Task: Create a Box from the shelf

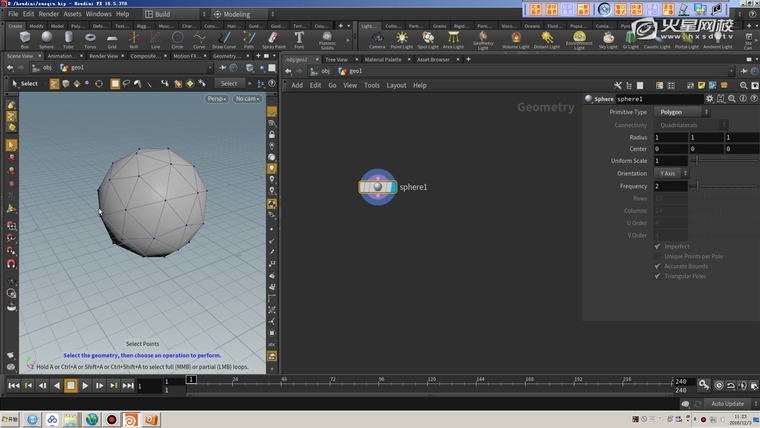Action: pos(24,39)
